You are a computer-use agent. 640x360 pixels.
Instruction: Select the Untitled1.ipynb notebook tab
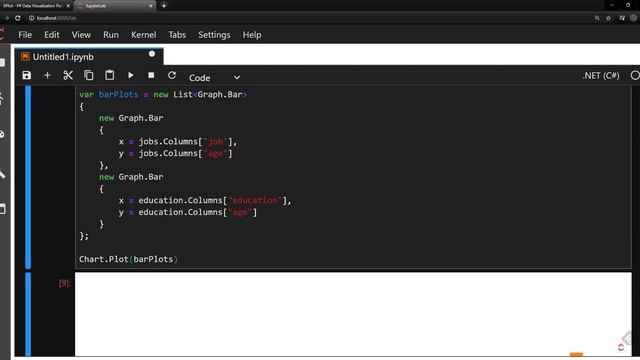tap(89, 57)
